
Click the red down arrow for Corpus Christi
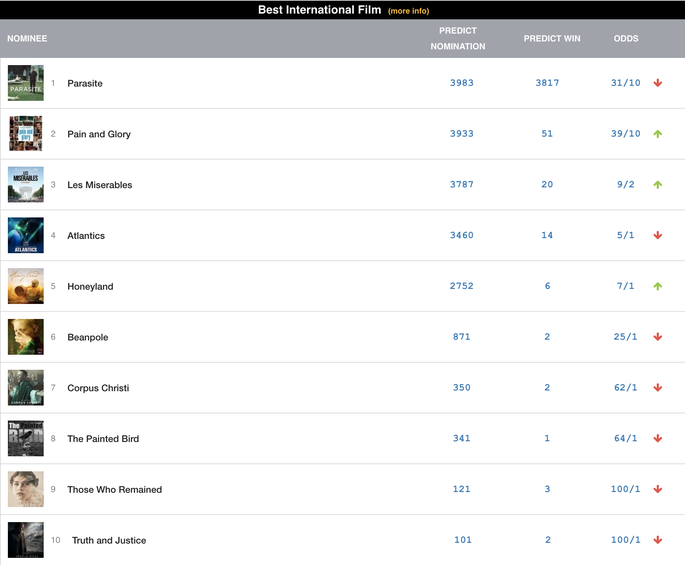657,388
